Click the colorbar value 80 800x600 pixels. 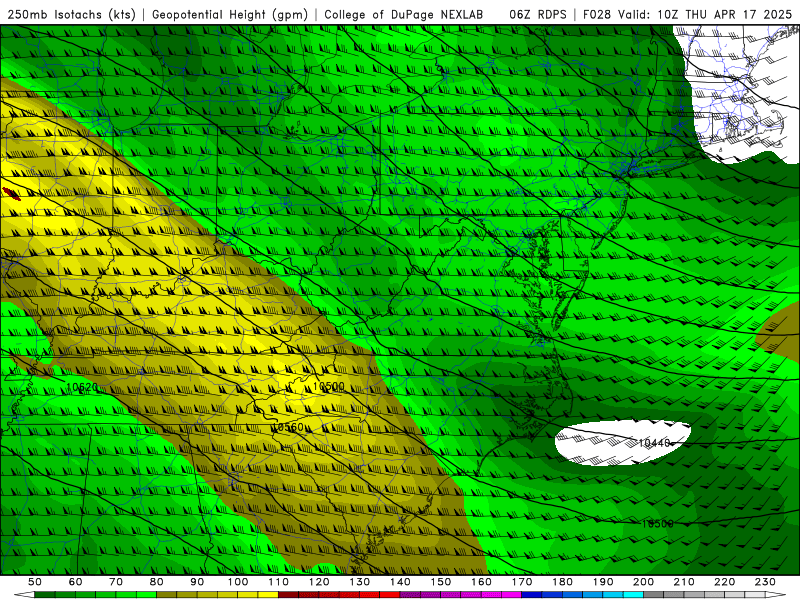[157, 582]
